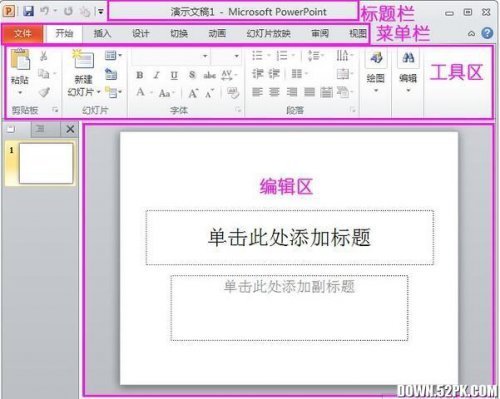This screenshot has width=500, height=399.
Task: Select slide 1 thumbnail
Action: (46, 163)
